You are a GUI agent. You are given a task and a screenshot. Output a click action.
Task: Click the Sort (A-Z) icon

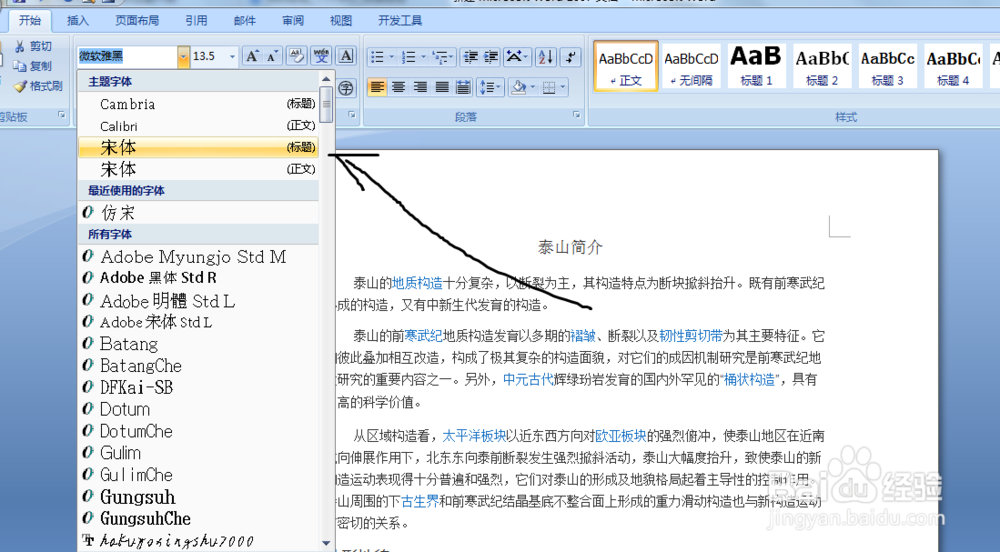coord(546,57)
